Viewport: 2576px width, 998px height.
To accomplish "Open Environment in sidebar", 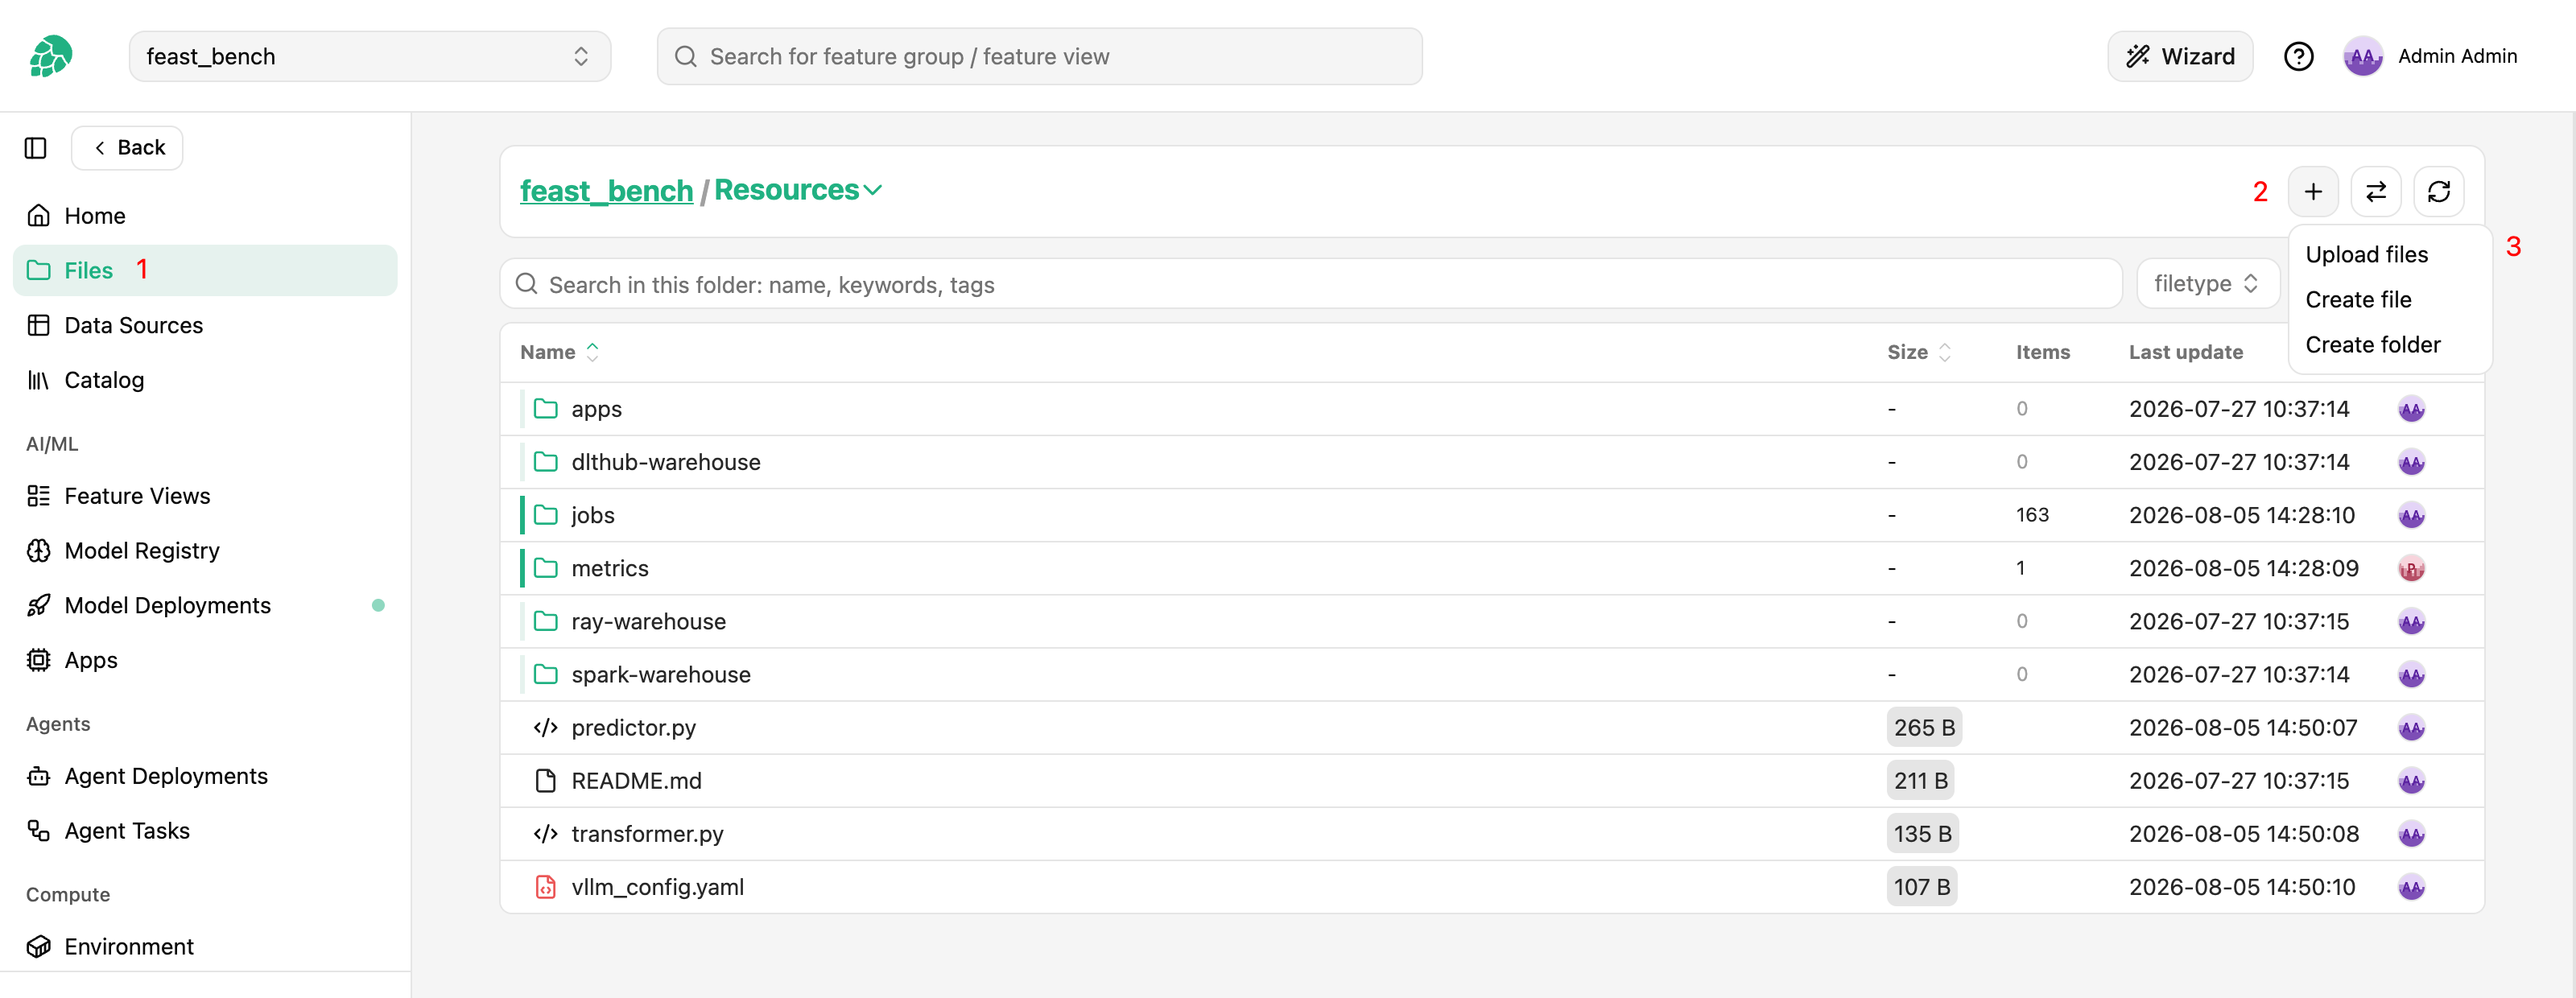I will point(205,946).
